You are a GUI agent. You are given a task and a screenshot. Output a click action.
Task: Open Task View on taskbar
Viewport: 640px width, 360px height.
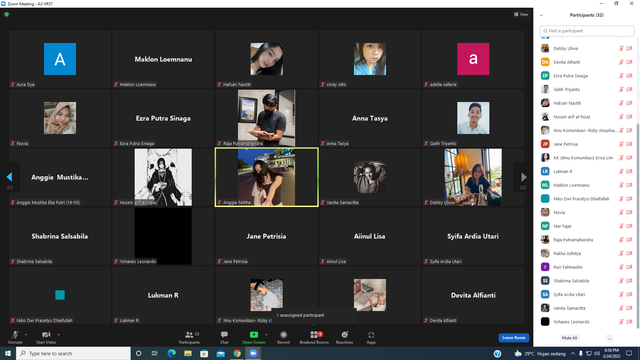(155, 353)
